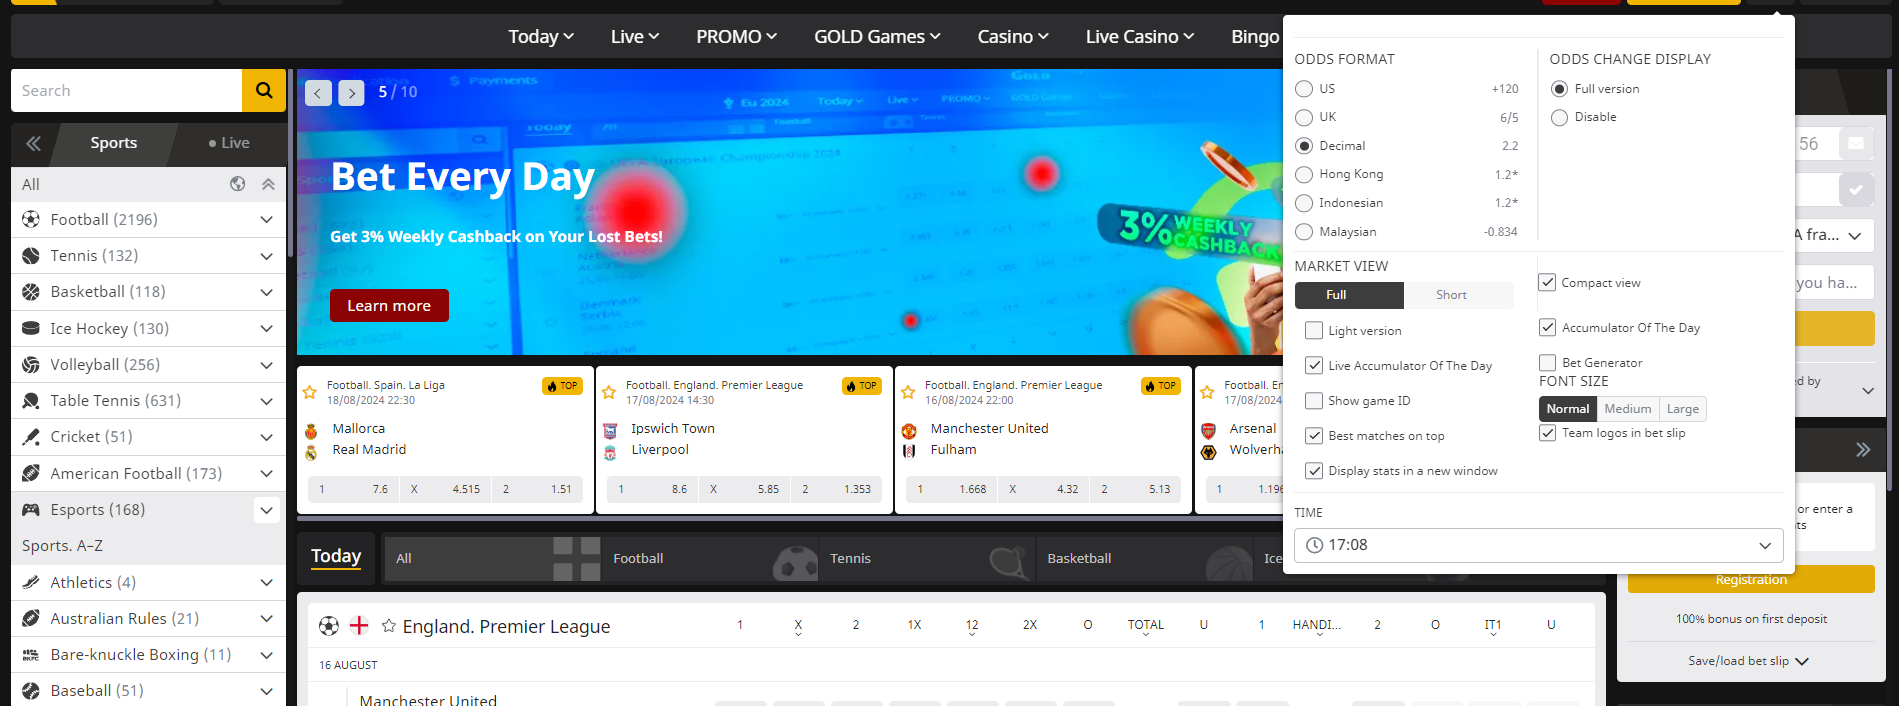1899x706 pixels.
Task: Click the Australian Rules ball icon
Action: click(x=31, y=619)
